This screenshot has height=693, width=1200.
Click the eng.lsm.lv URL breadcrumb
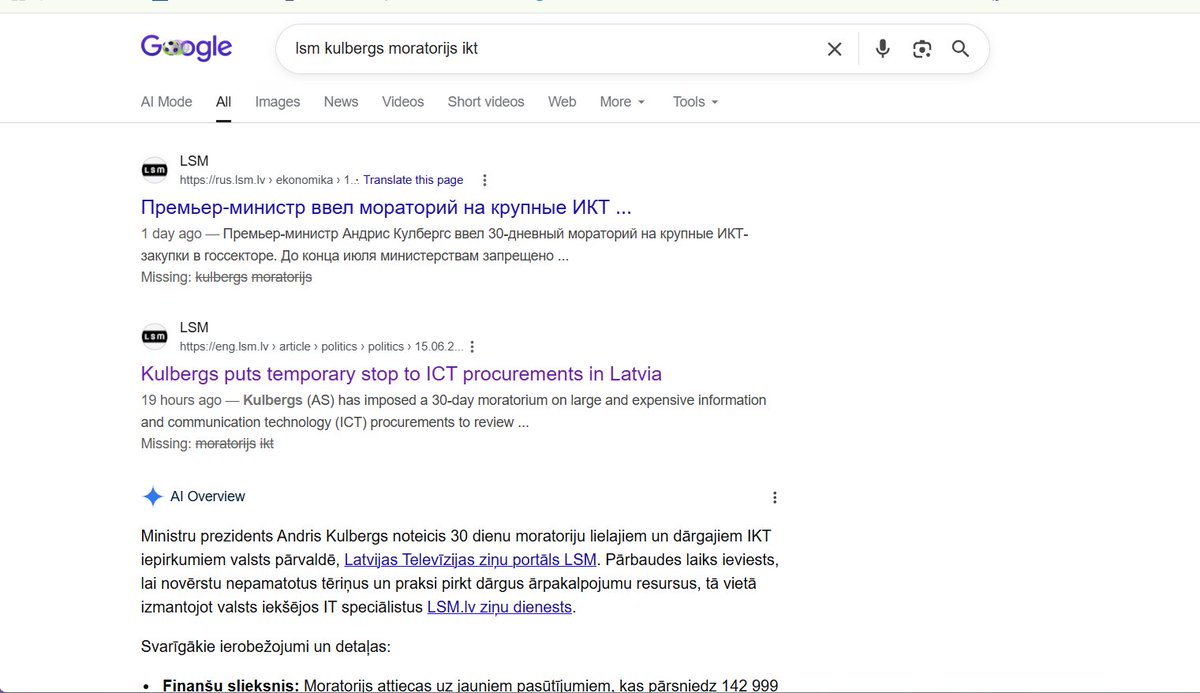point(321,347)
